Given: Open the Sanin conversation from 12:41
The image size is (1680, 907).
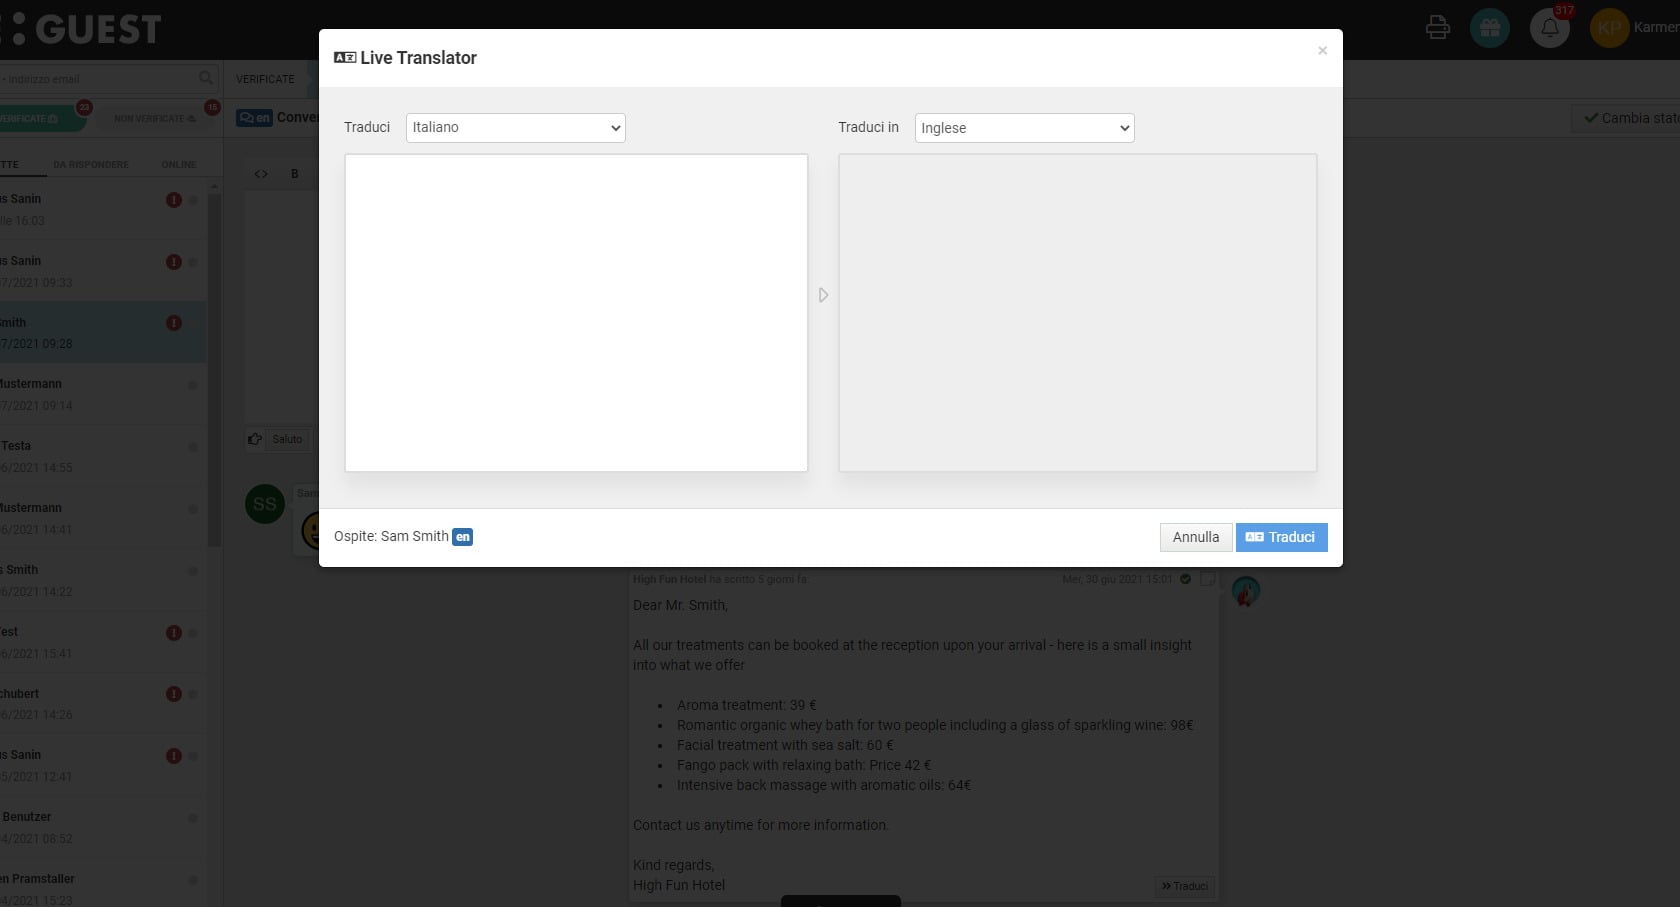Looking at the screenshot, I should coord(103,766).
